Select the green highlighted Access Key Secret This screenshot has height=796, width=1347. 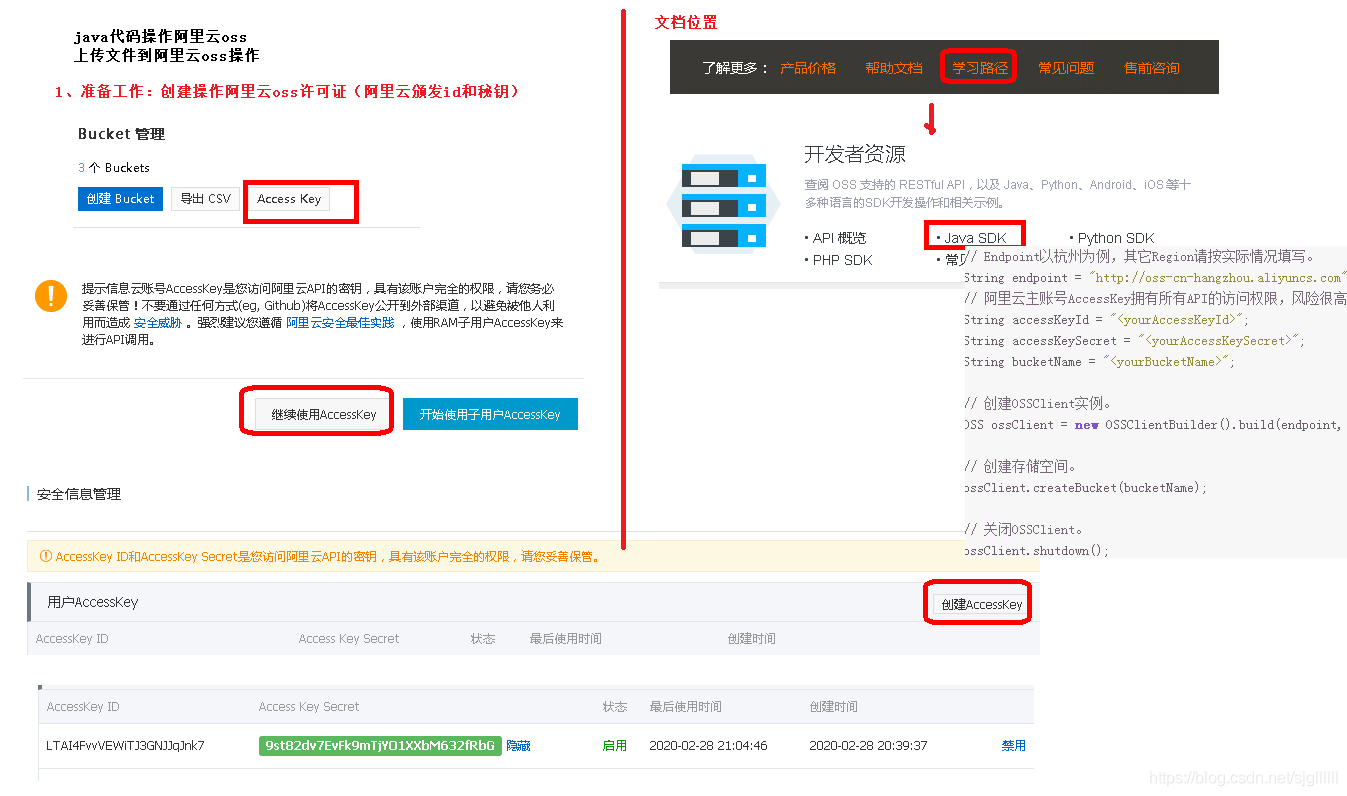[380, 745]
